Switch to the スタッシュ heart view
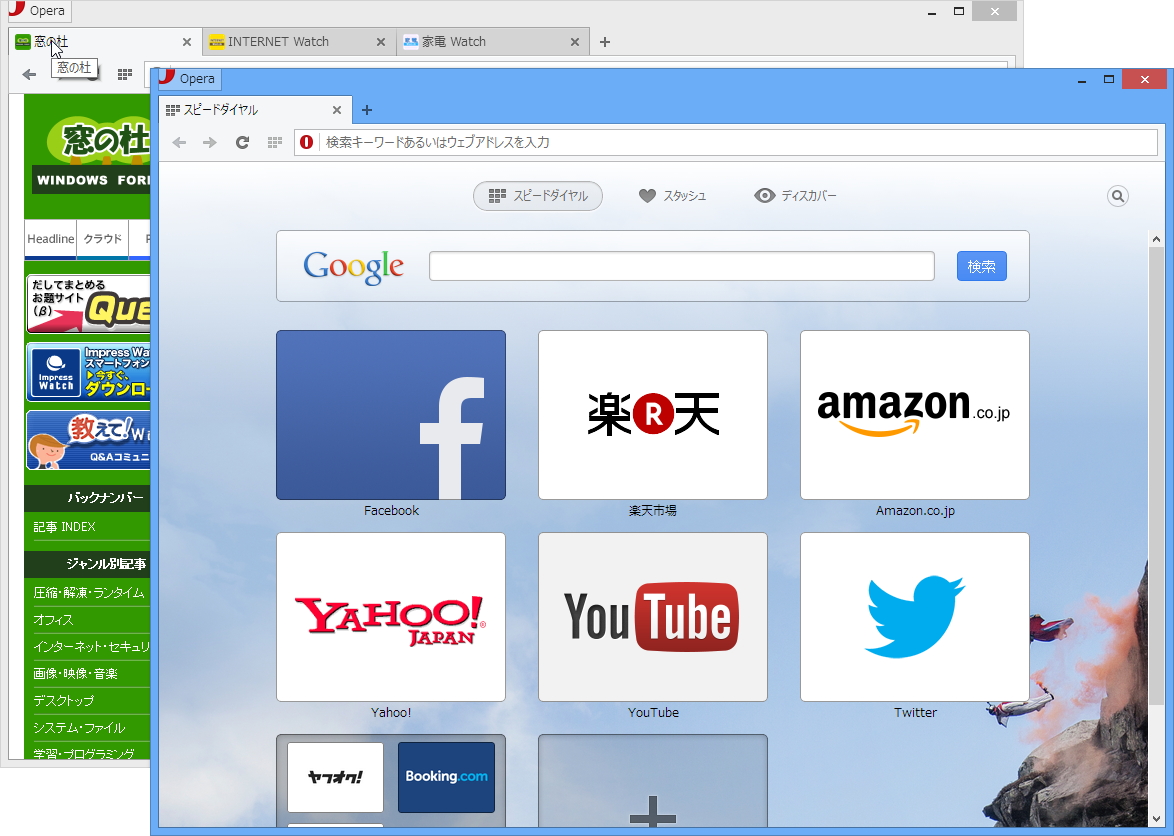This screenshot has width=1174, height=836. point(672,196)
